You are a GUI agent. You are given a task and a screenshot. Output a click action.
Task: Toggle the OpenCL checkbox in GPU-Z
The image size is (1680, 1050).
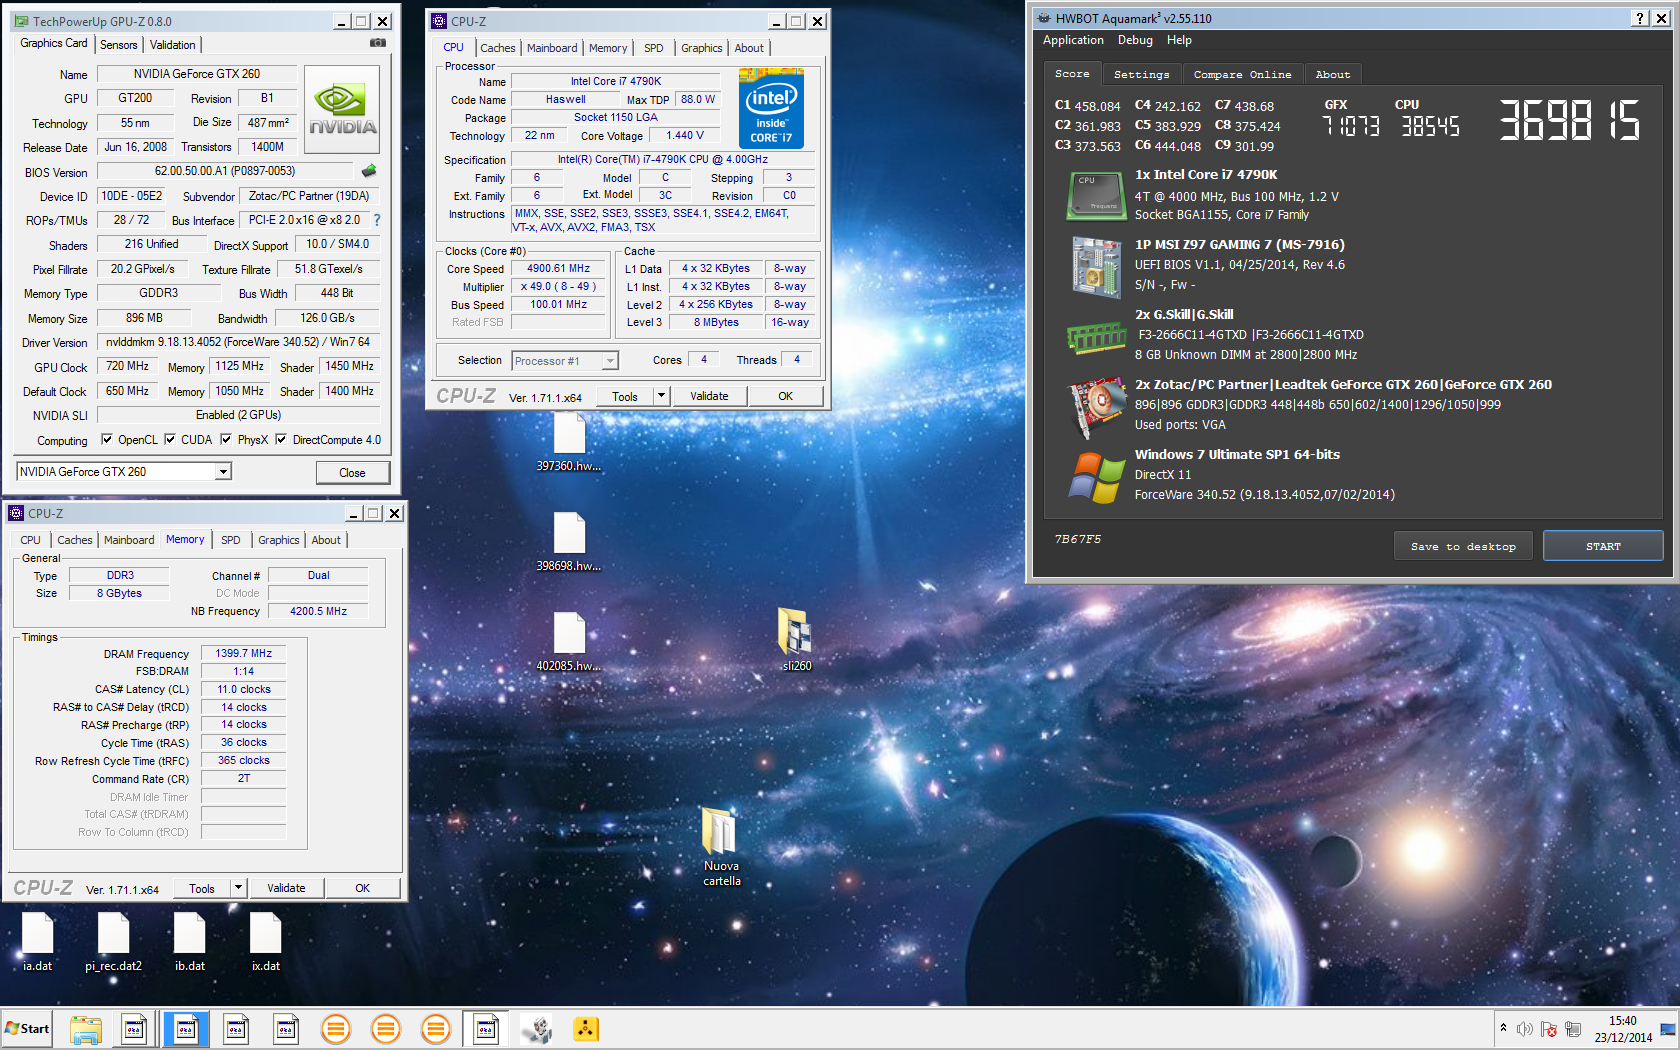pos(107,439)
